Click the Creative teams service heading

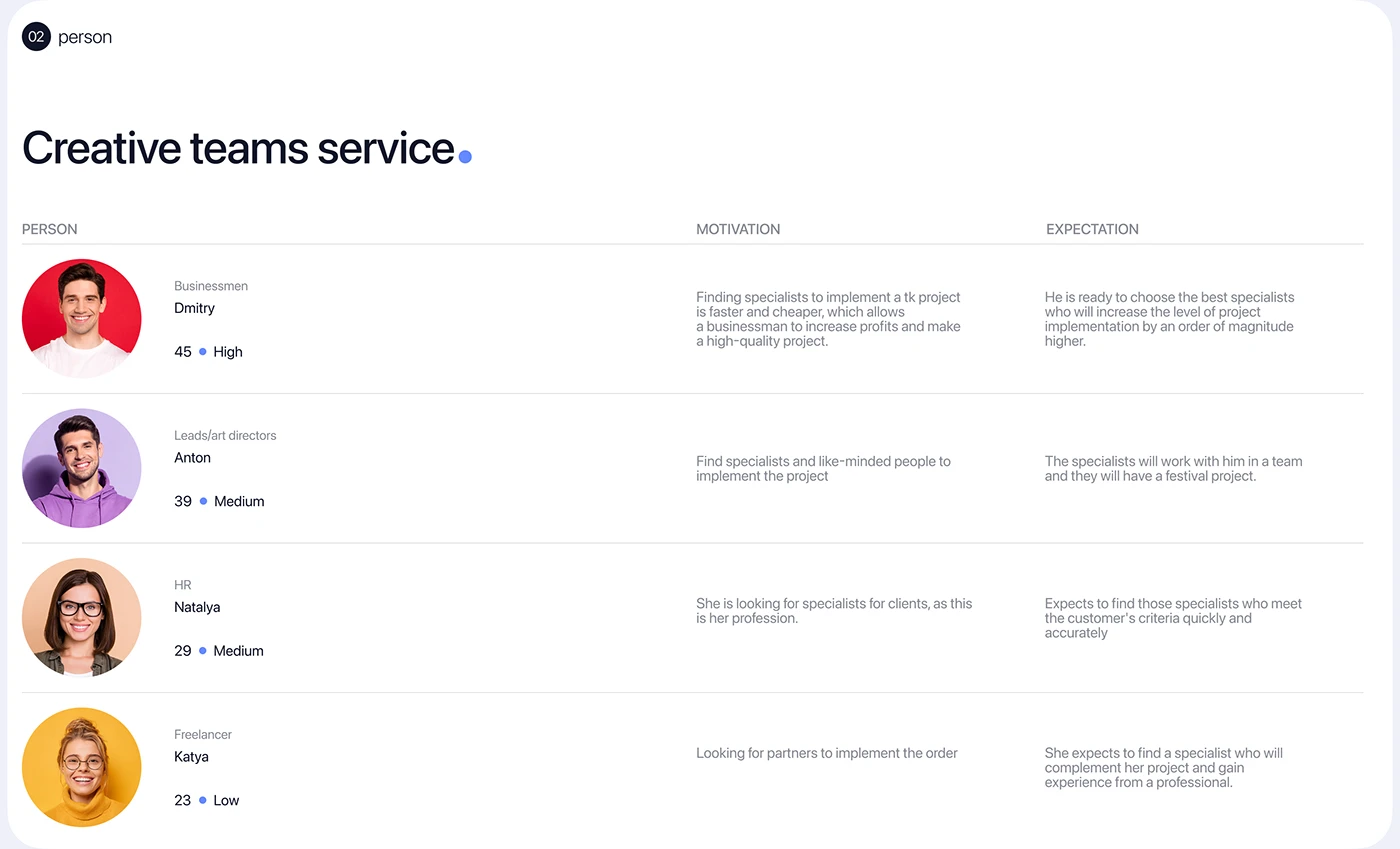coord(238,148)
